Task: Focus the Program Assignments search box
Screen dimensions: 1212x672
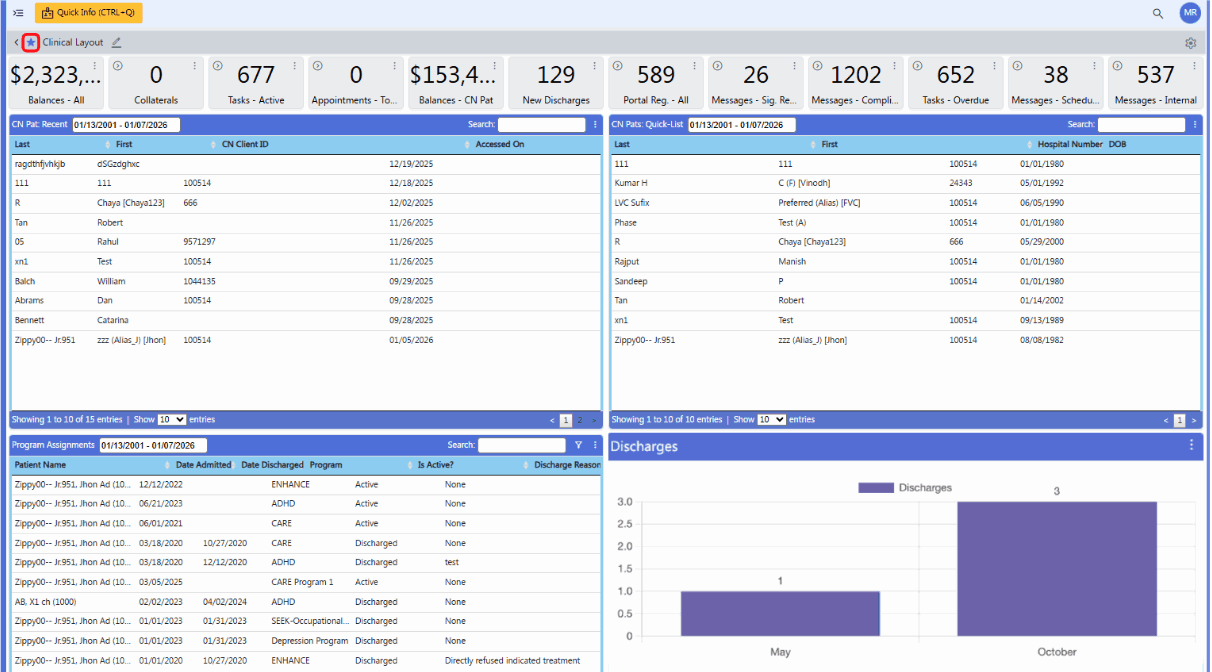Action: (522, 445)
